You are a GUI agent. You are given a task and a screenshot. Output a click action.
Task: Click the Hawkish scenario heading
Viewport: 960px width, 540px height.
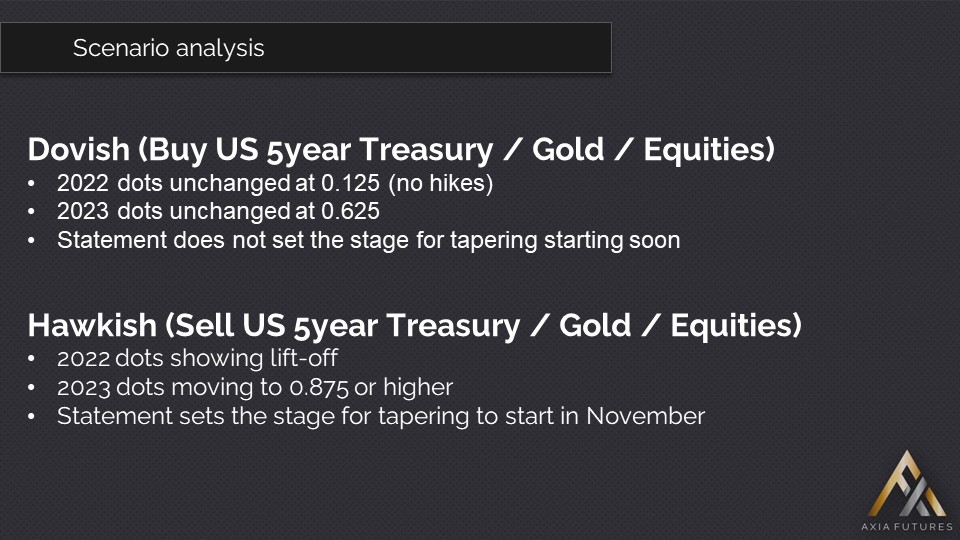click(414, 325)
